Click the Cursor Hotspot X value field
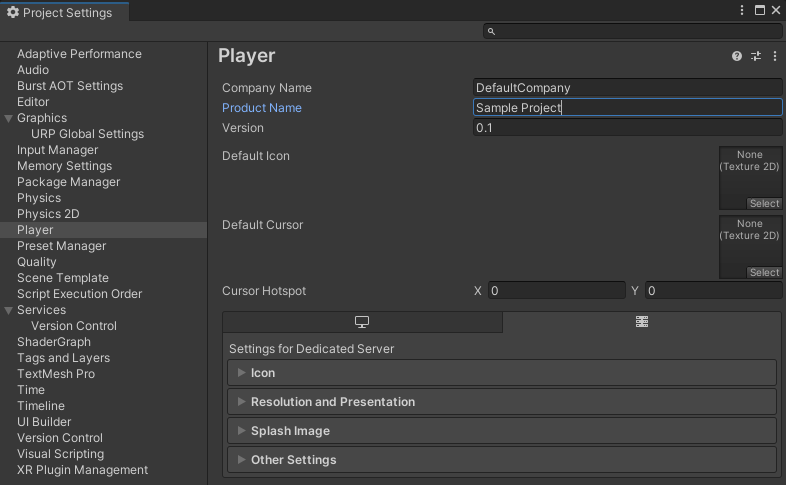Viewport: 786px width, 485px height. [556, 291]
